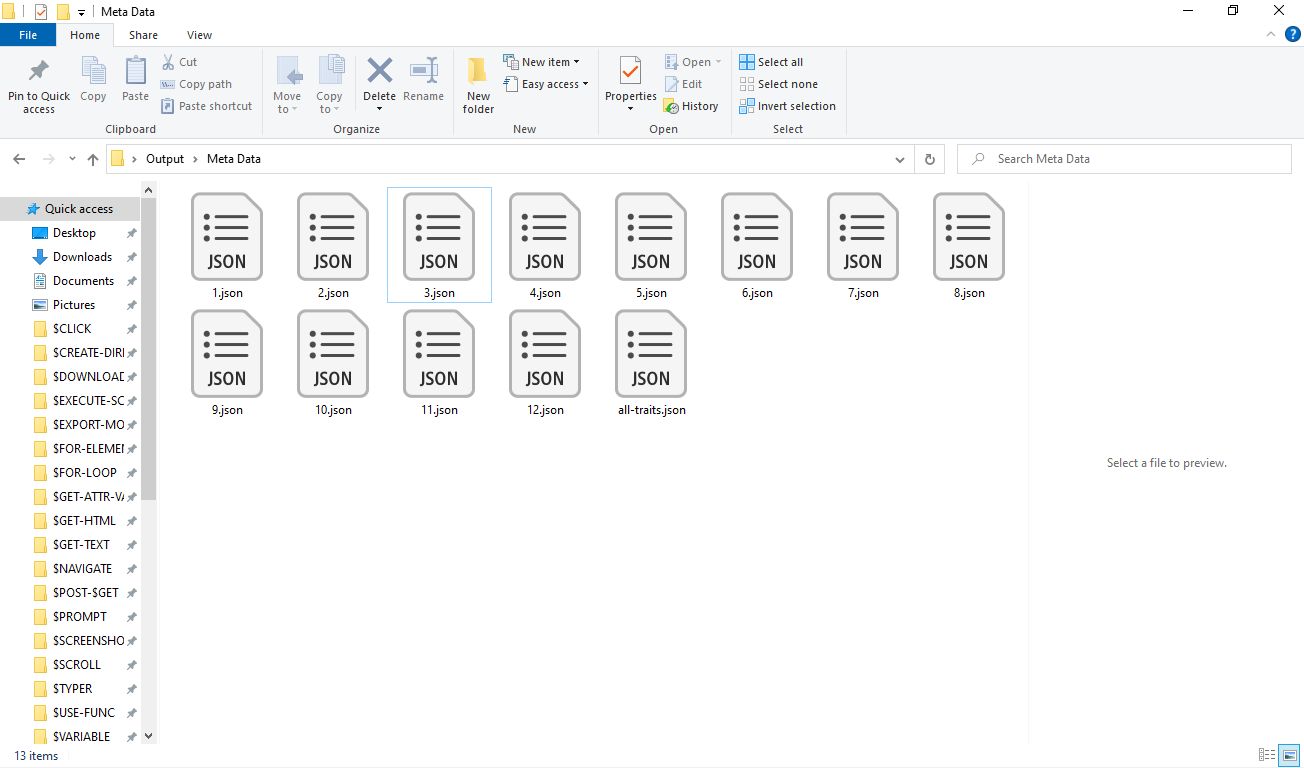This screenshot has width=1304, height=768.
Task: Click Invert selection
Action: [x=787, y=106]
